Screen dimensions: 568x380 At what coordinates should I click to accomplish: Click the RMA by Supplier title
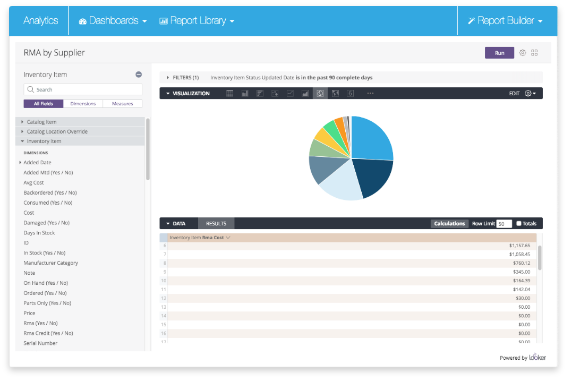coord(54,53)
